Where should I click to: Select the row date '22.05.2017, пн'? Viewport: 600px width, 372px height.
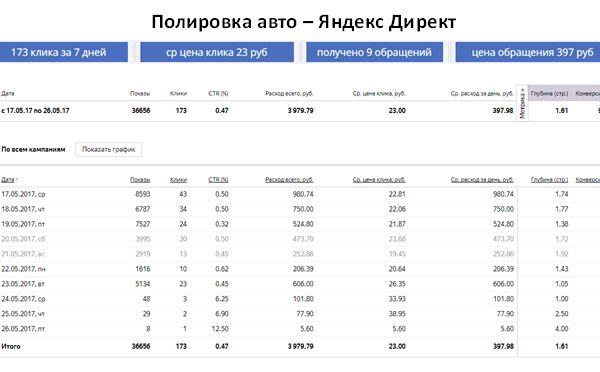[x=23, y=269]
